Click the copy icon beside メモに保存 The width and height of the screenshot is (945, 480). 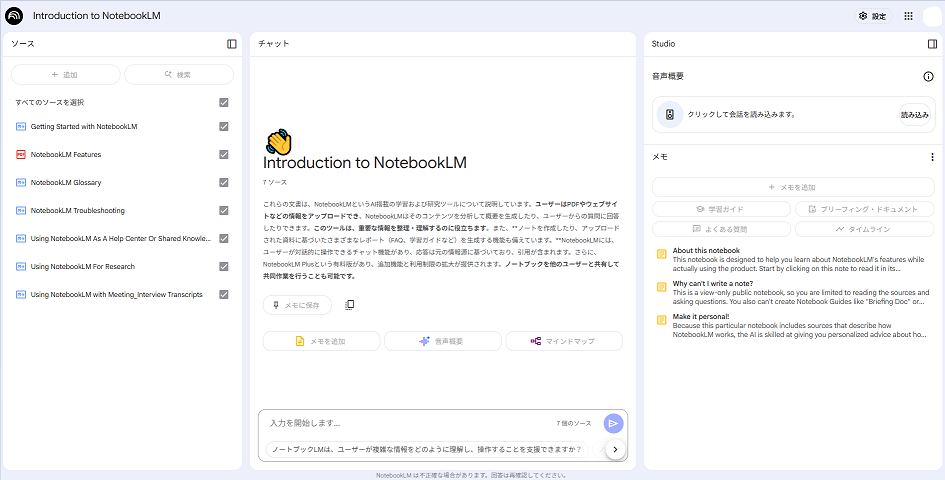(349, 305)
